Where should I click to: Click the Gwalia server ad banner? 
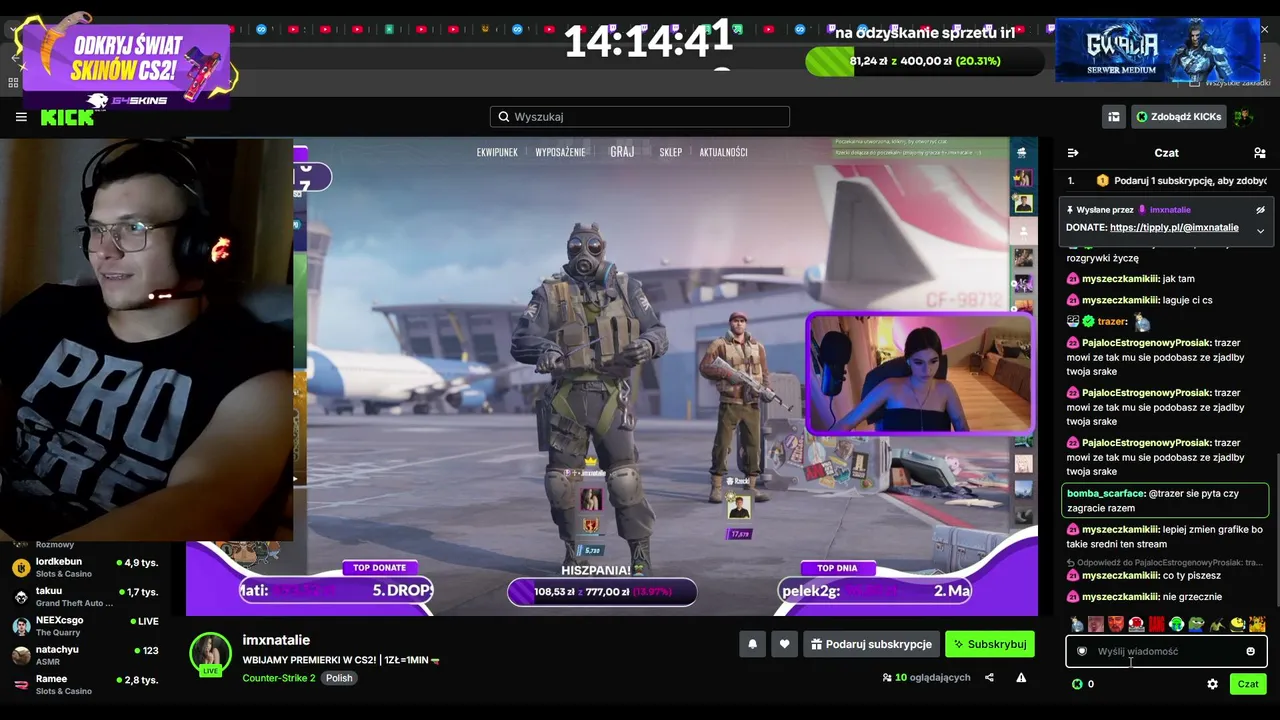pos(1157,50)
